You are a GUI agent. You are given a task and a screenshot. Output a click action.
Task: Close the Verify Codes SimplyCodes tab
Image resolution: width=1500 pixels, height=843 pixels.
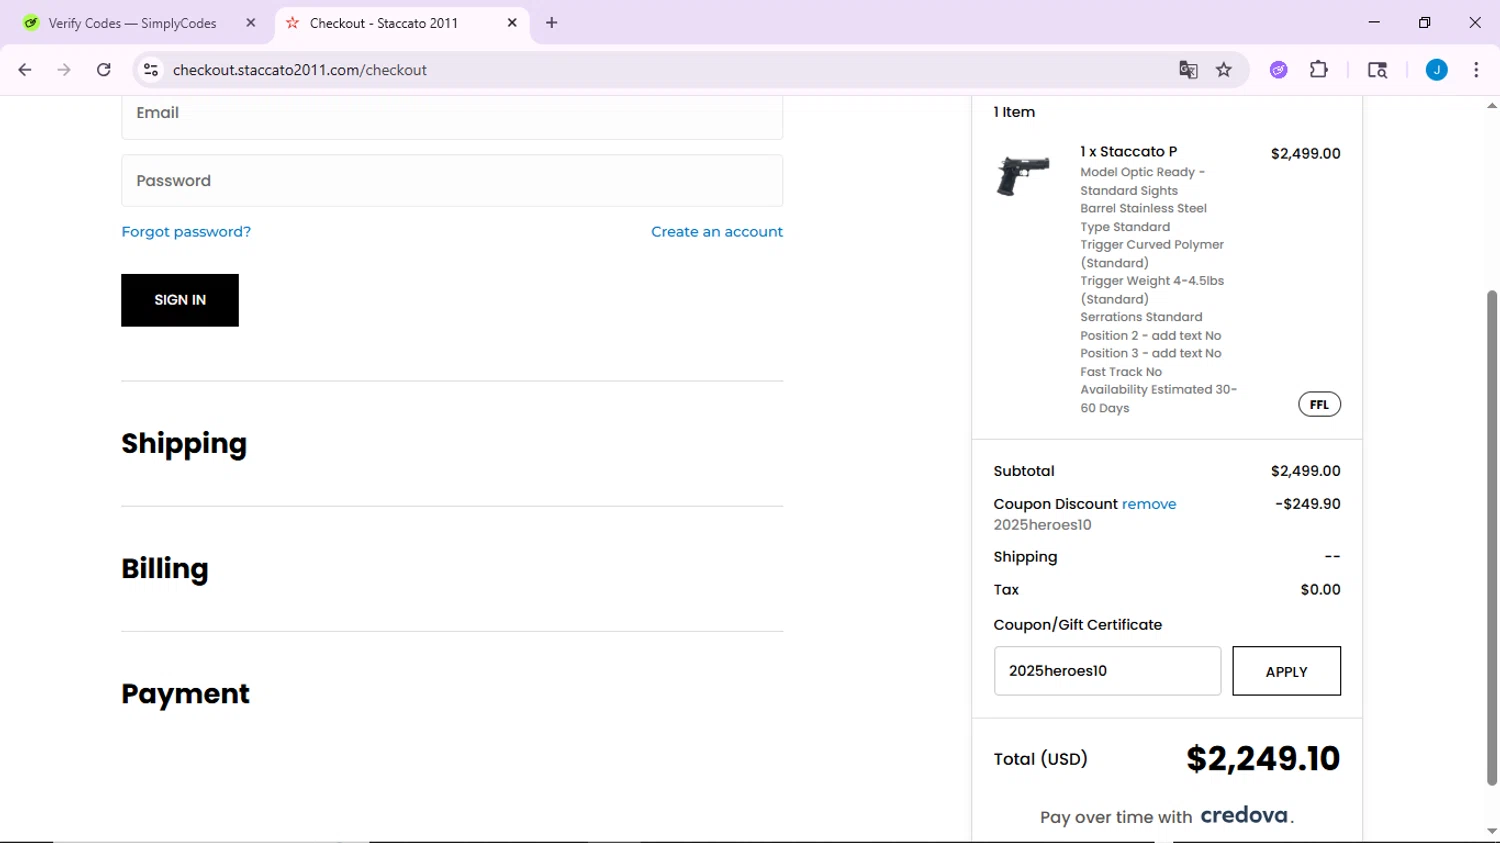coord(251,23)
